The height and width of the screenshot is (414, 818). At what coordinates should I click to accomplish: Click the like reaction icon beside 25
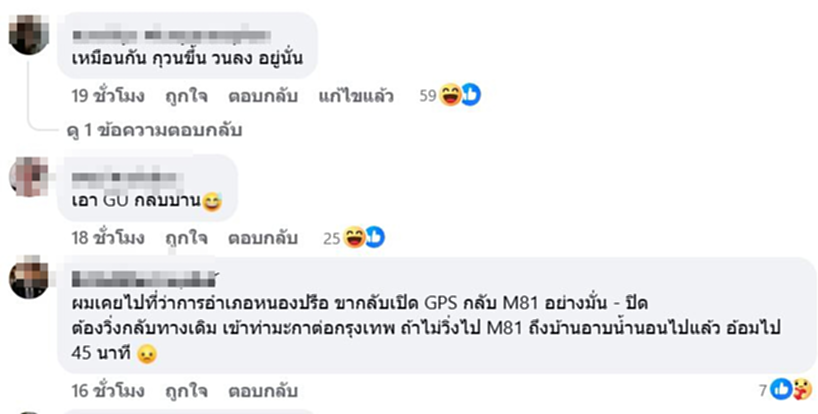(x=375, y=238)
